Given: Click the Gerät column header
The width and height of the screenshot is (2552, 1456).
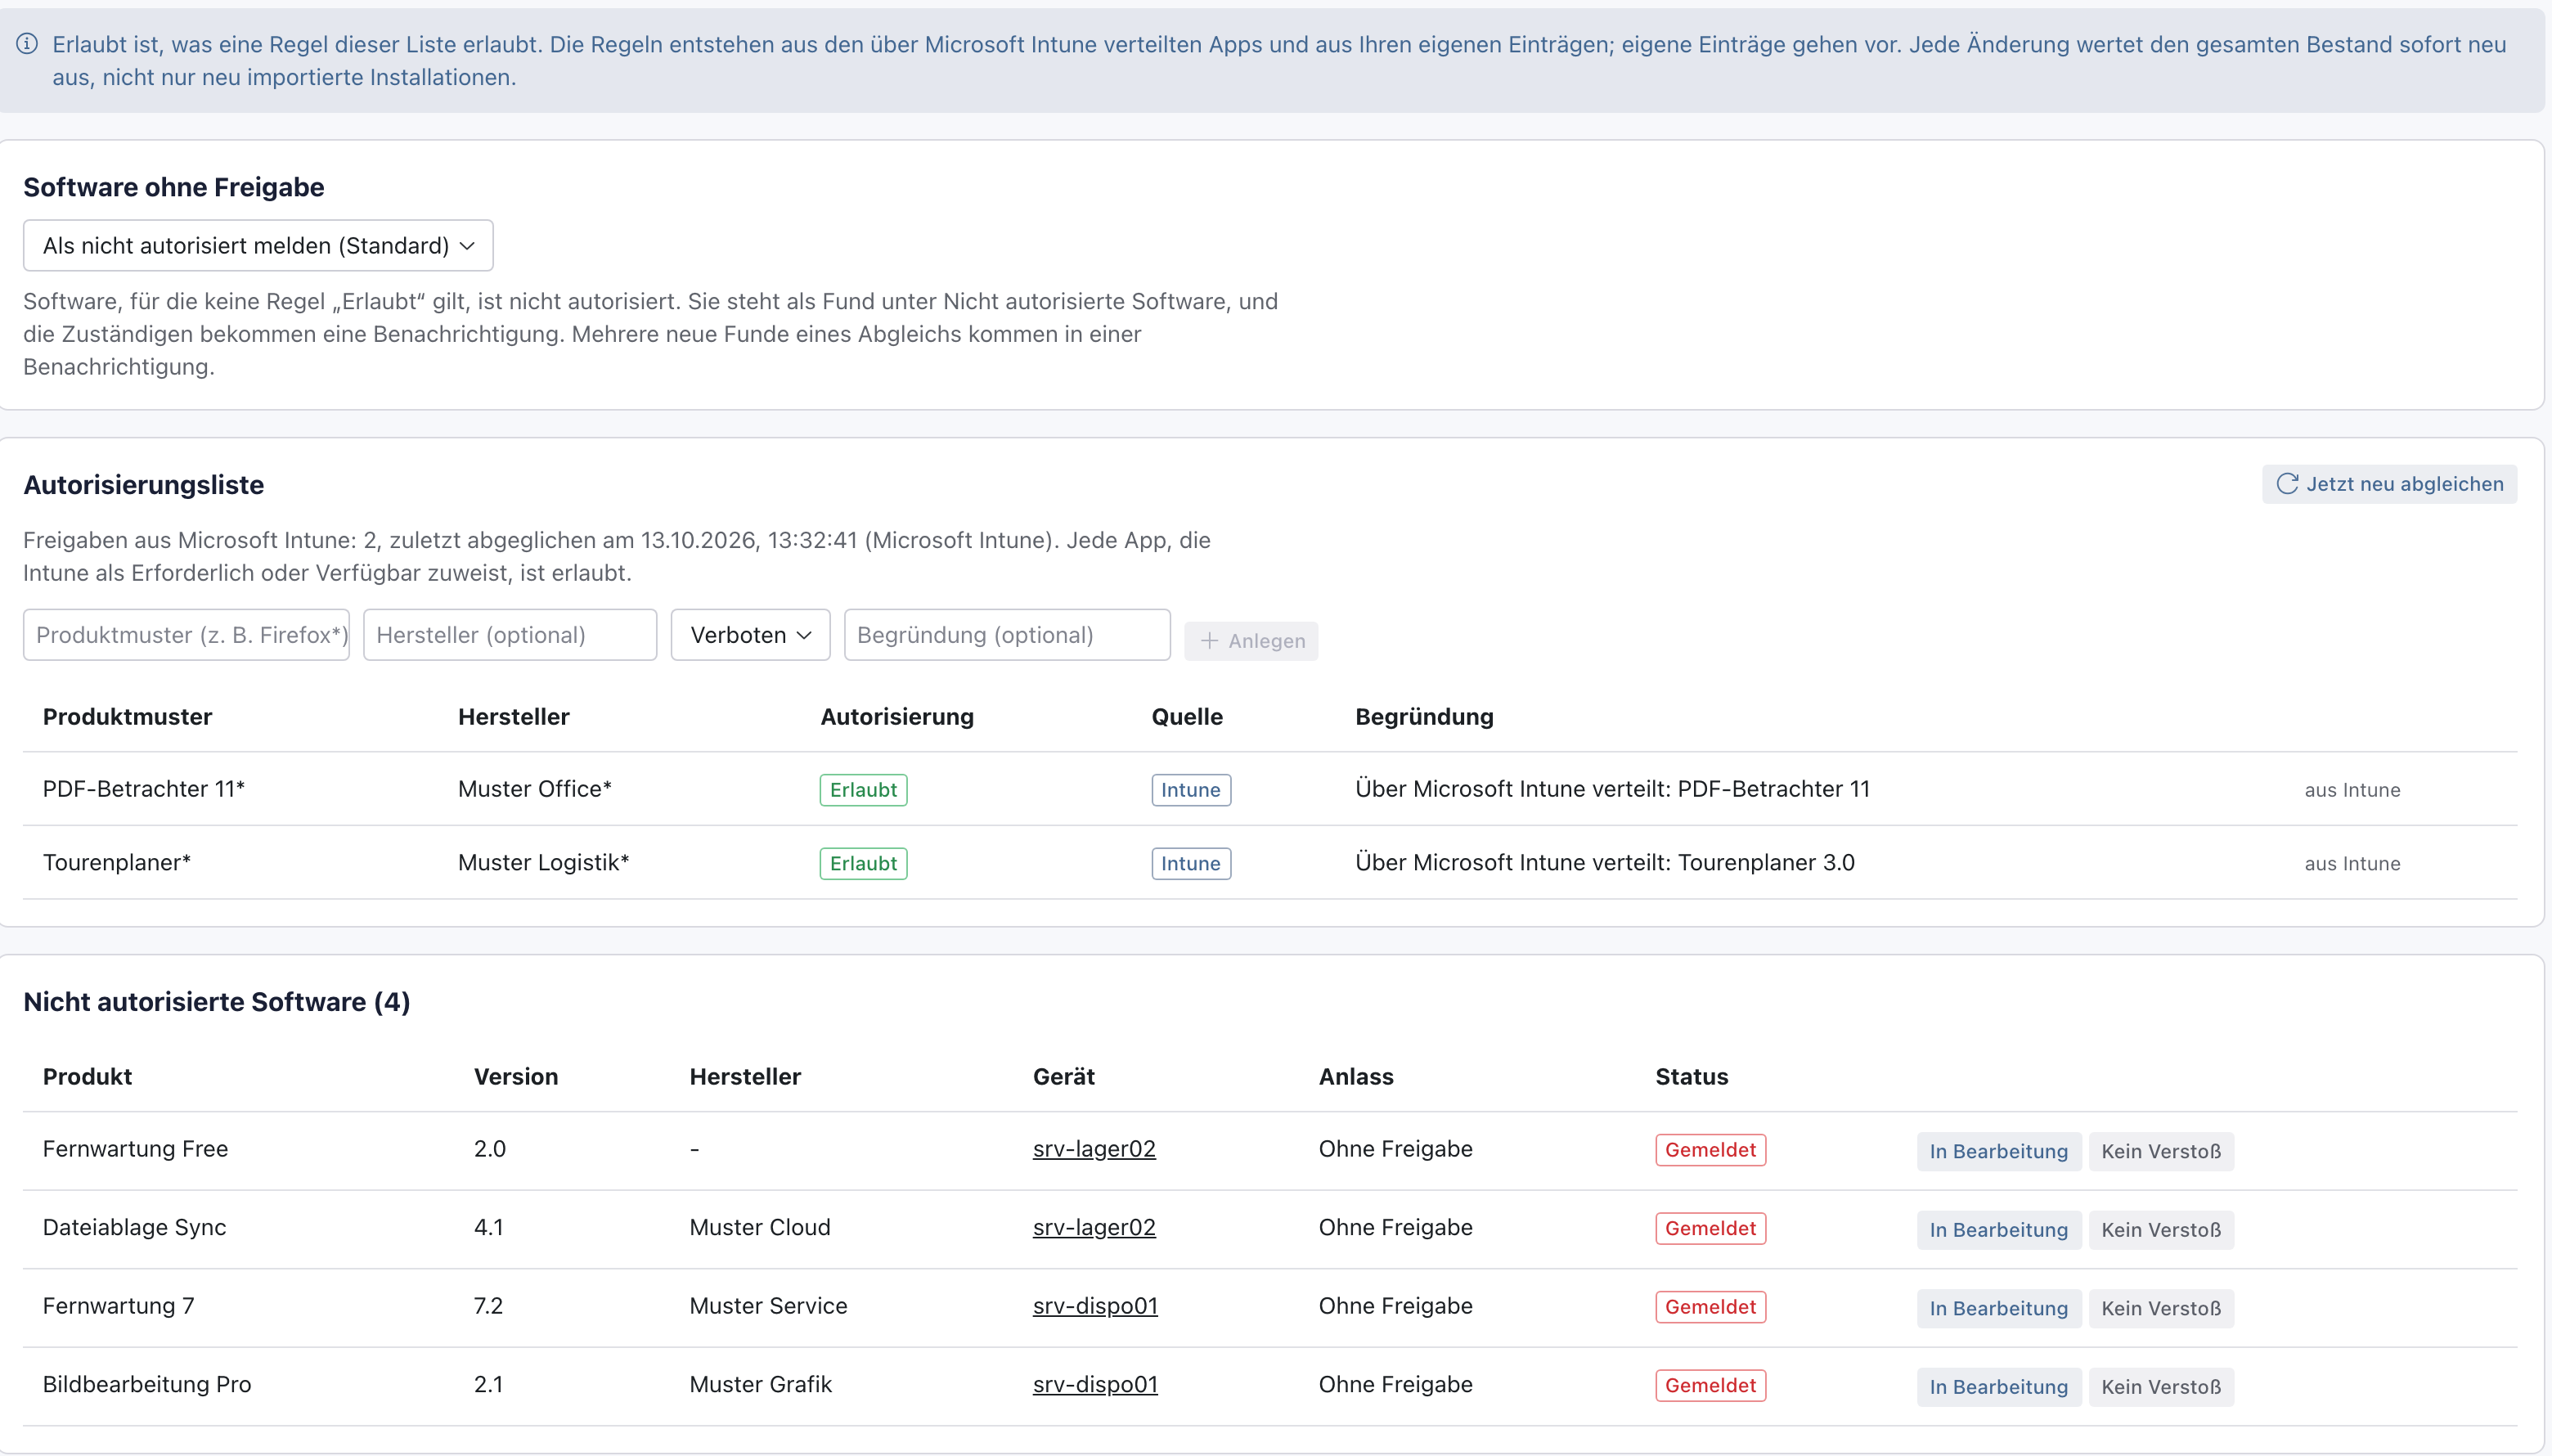Looking at the screenshot, I should click(x=1063, y=1076).
